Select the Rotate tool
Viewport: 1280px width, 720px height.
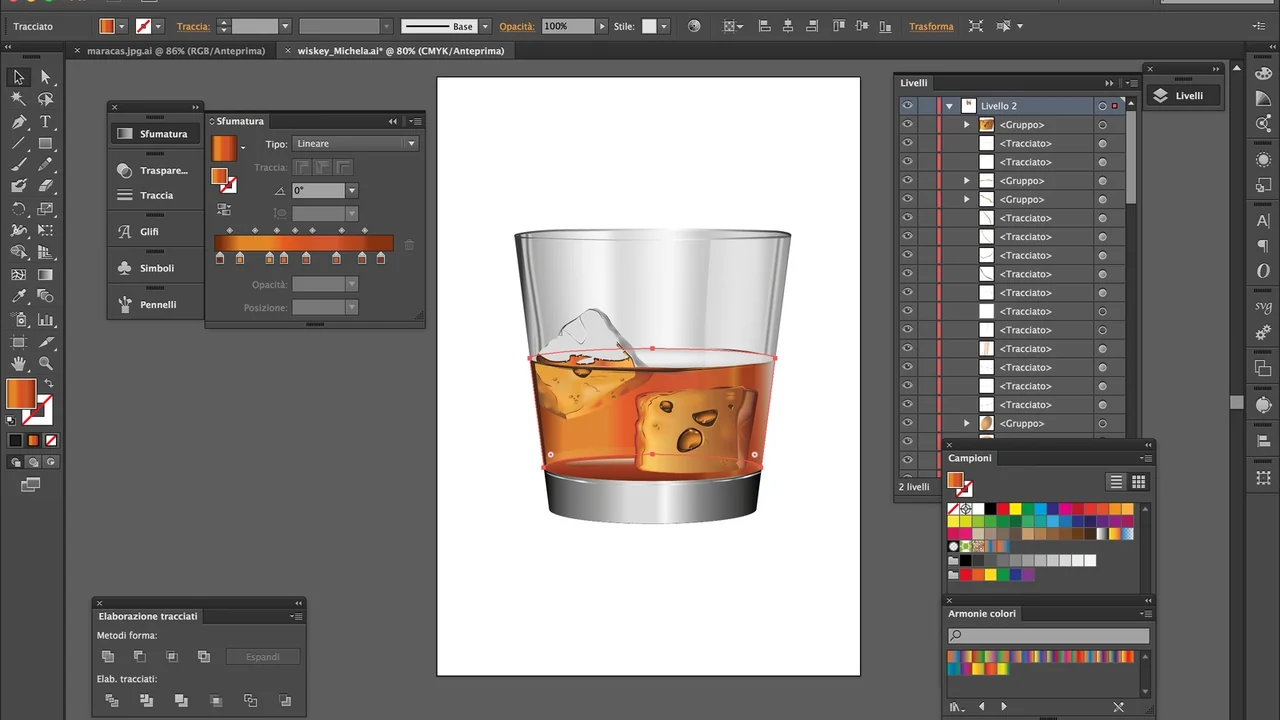coord(19,209)
